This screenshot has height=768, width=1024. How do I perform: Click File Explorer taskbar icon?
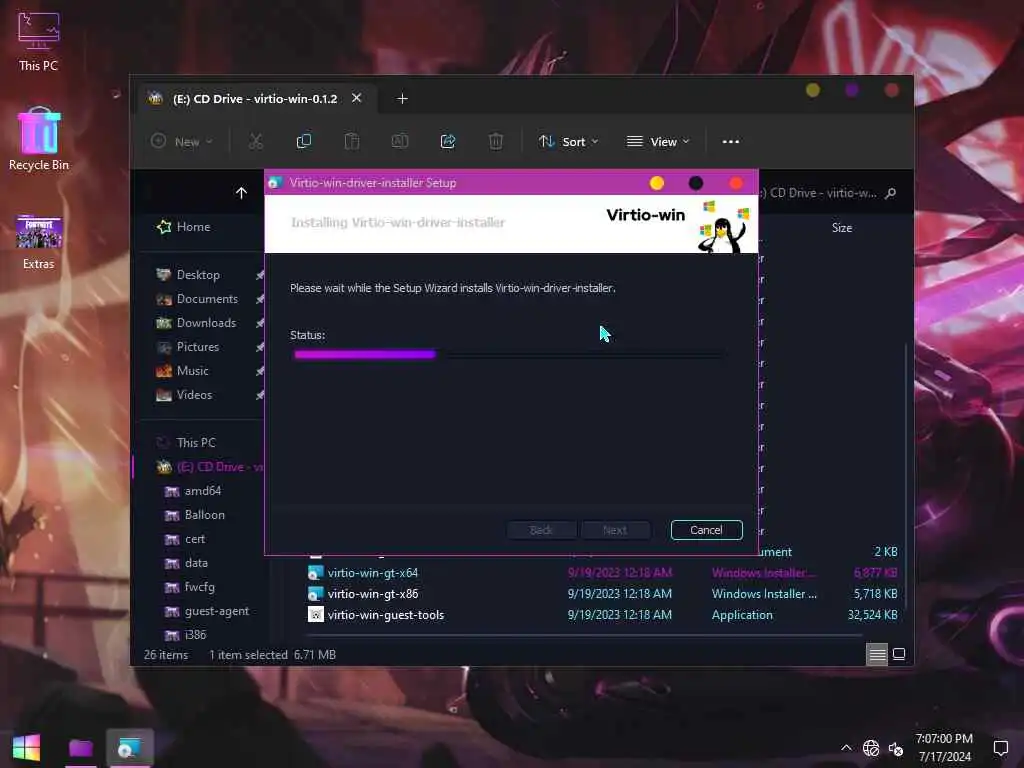tap(81, 747)
